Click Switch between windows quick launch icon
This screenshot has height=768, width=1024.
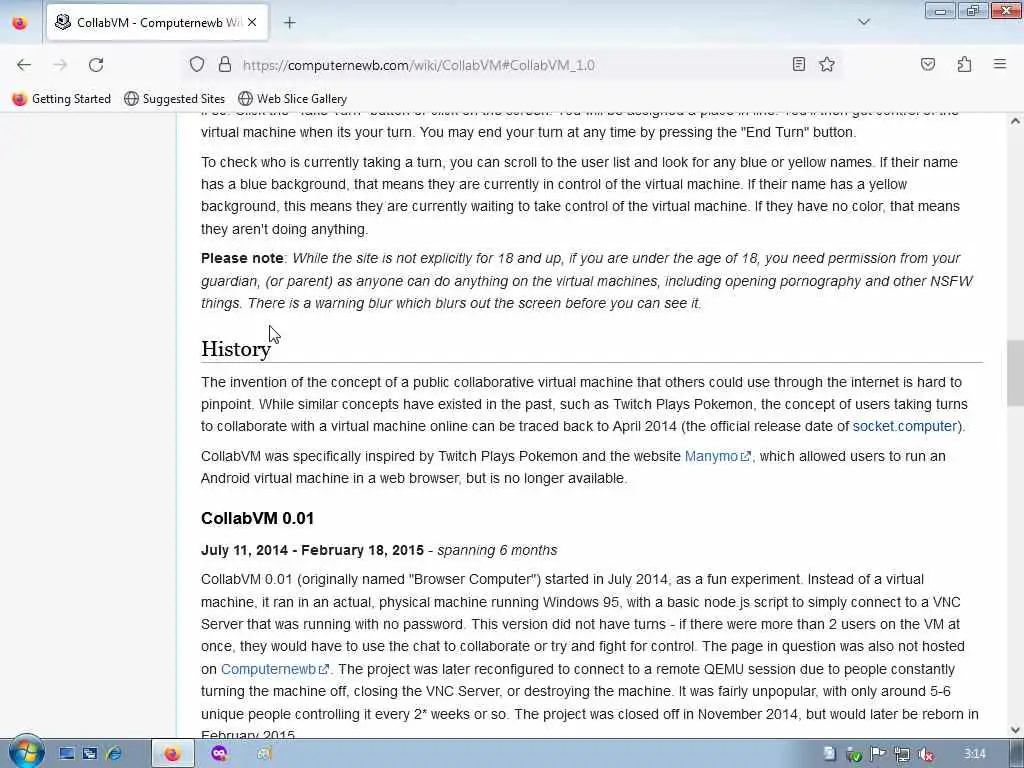[90, 754]
